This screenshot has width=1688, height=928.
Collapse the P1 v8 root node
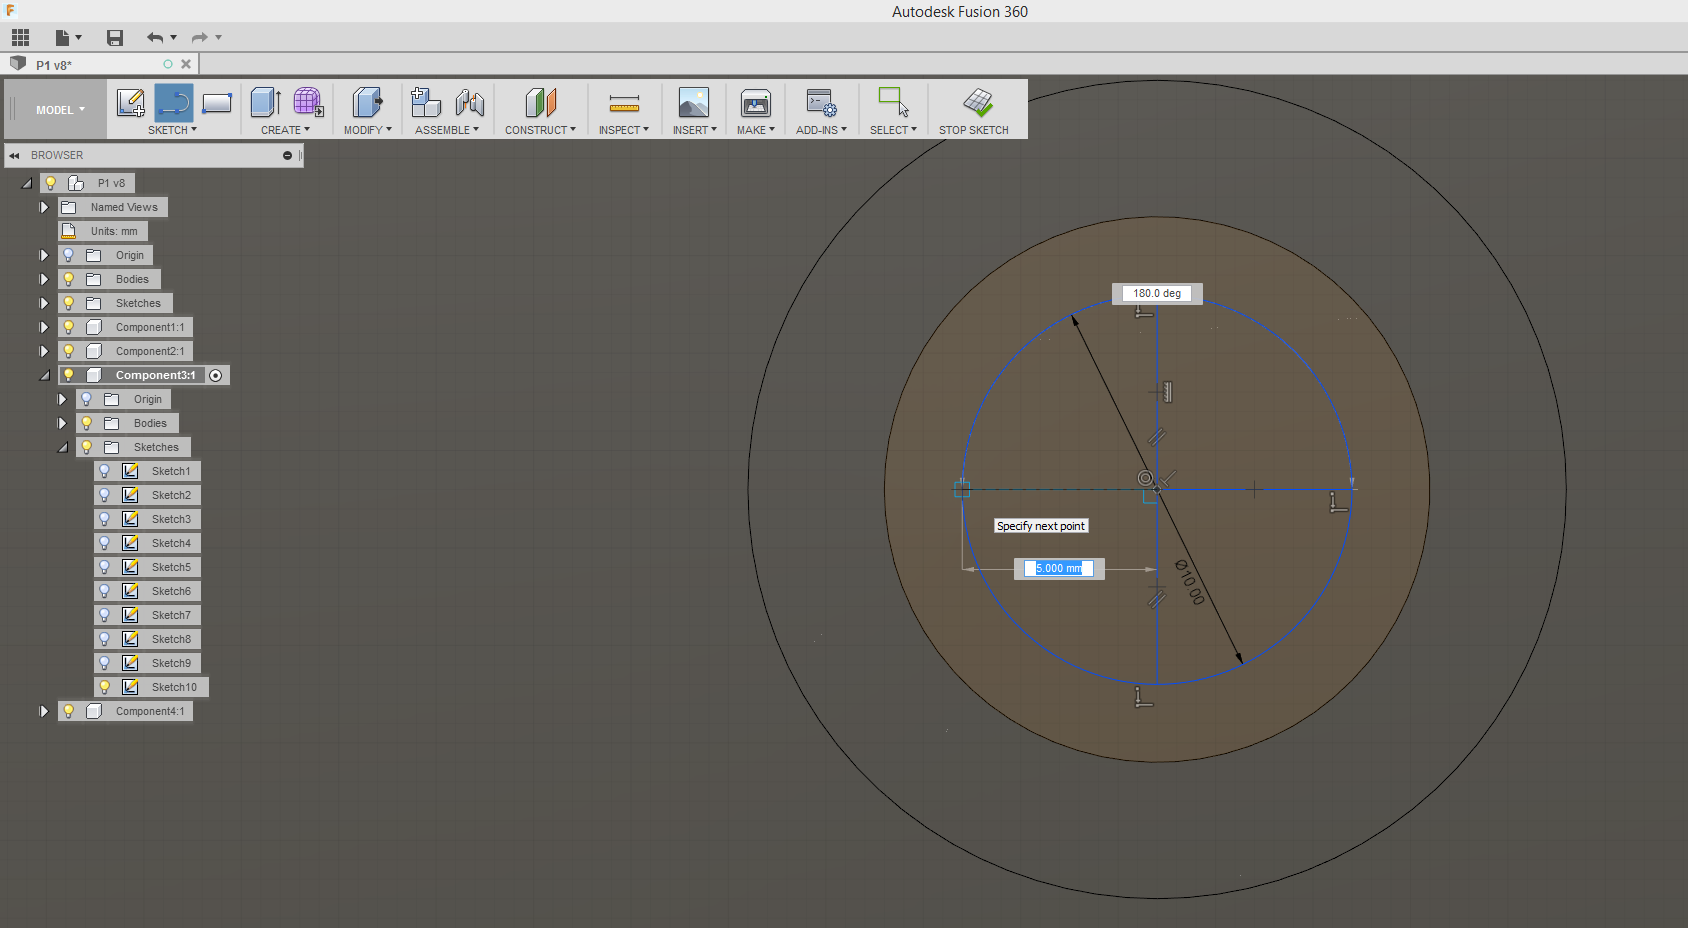coord(26,183)
